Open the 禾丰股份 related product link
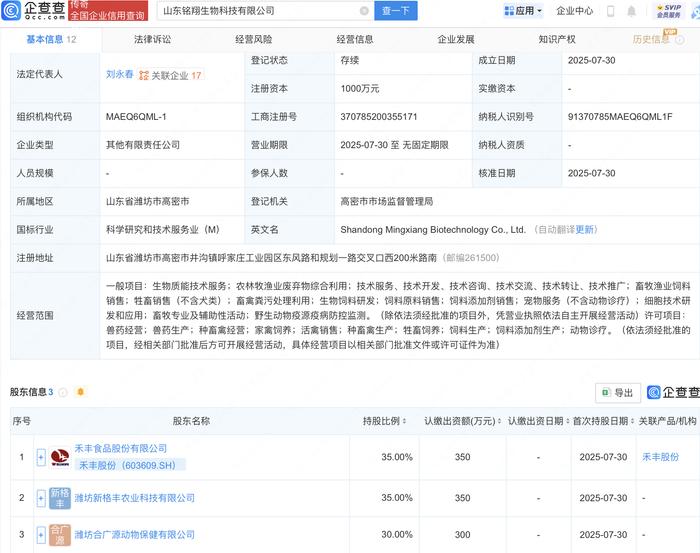The height and width of the screenshot is (553, 700). (660, 457)
